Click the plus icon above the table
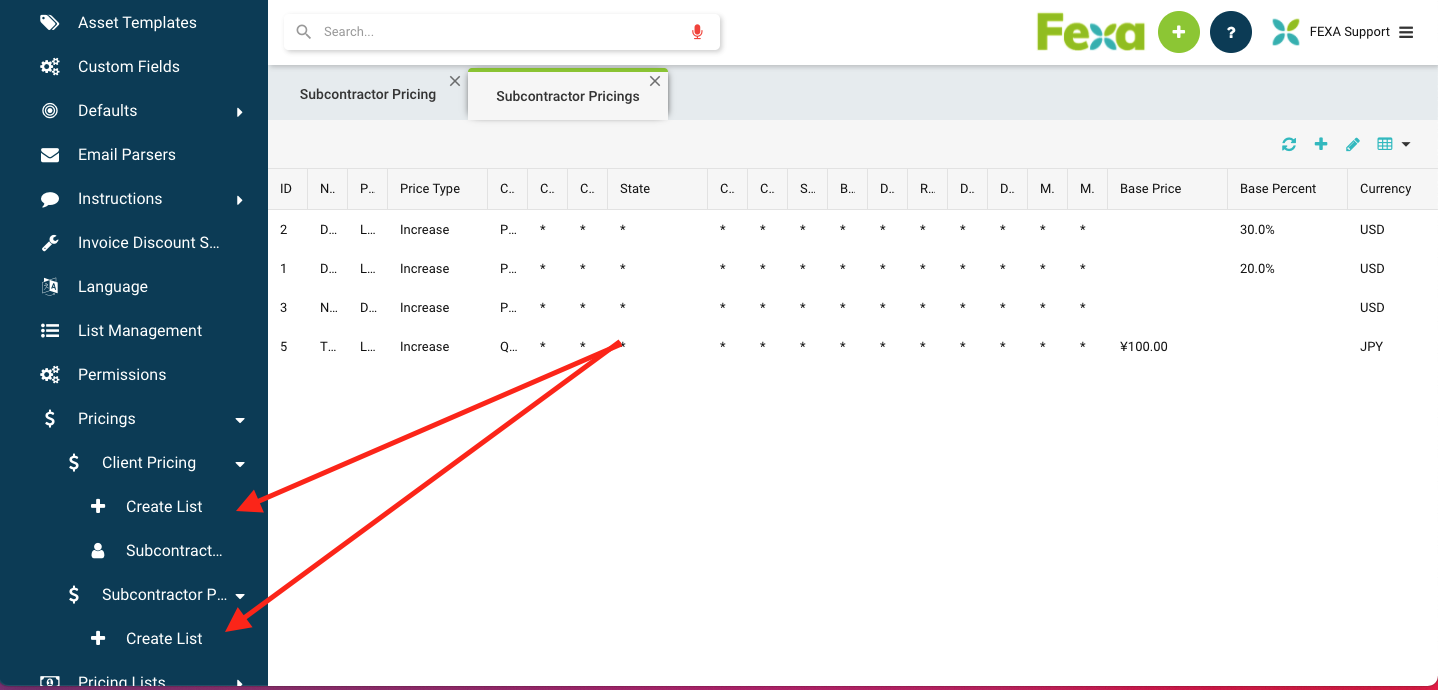Viewport: 1438px width, 690px height. (1321, 145)
